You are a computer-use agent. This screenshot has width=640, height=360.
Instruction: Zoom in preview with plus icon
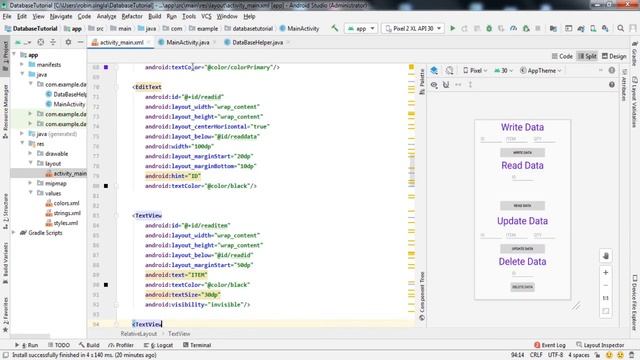(x=606, y=272)
